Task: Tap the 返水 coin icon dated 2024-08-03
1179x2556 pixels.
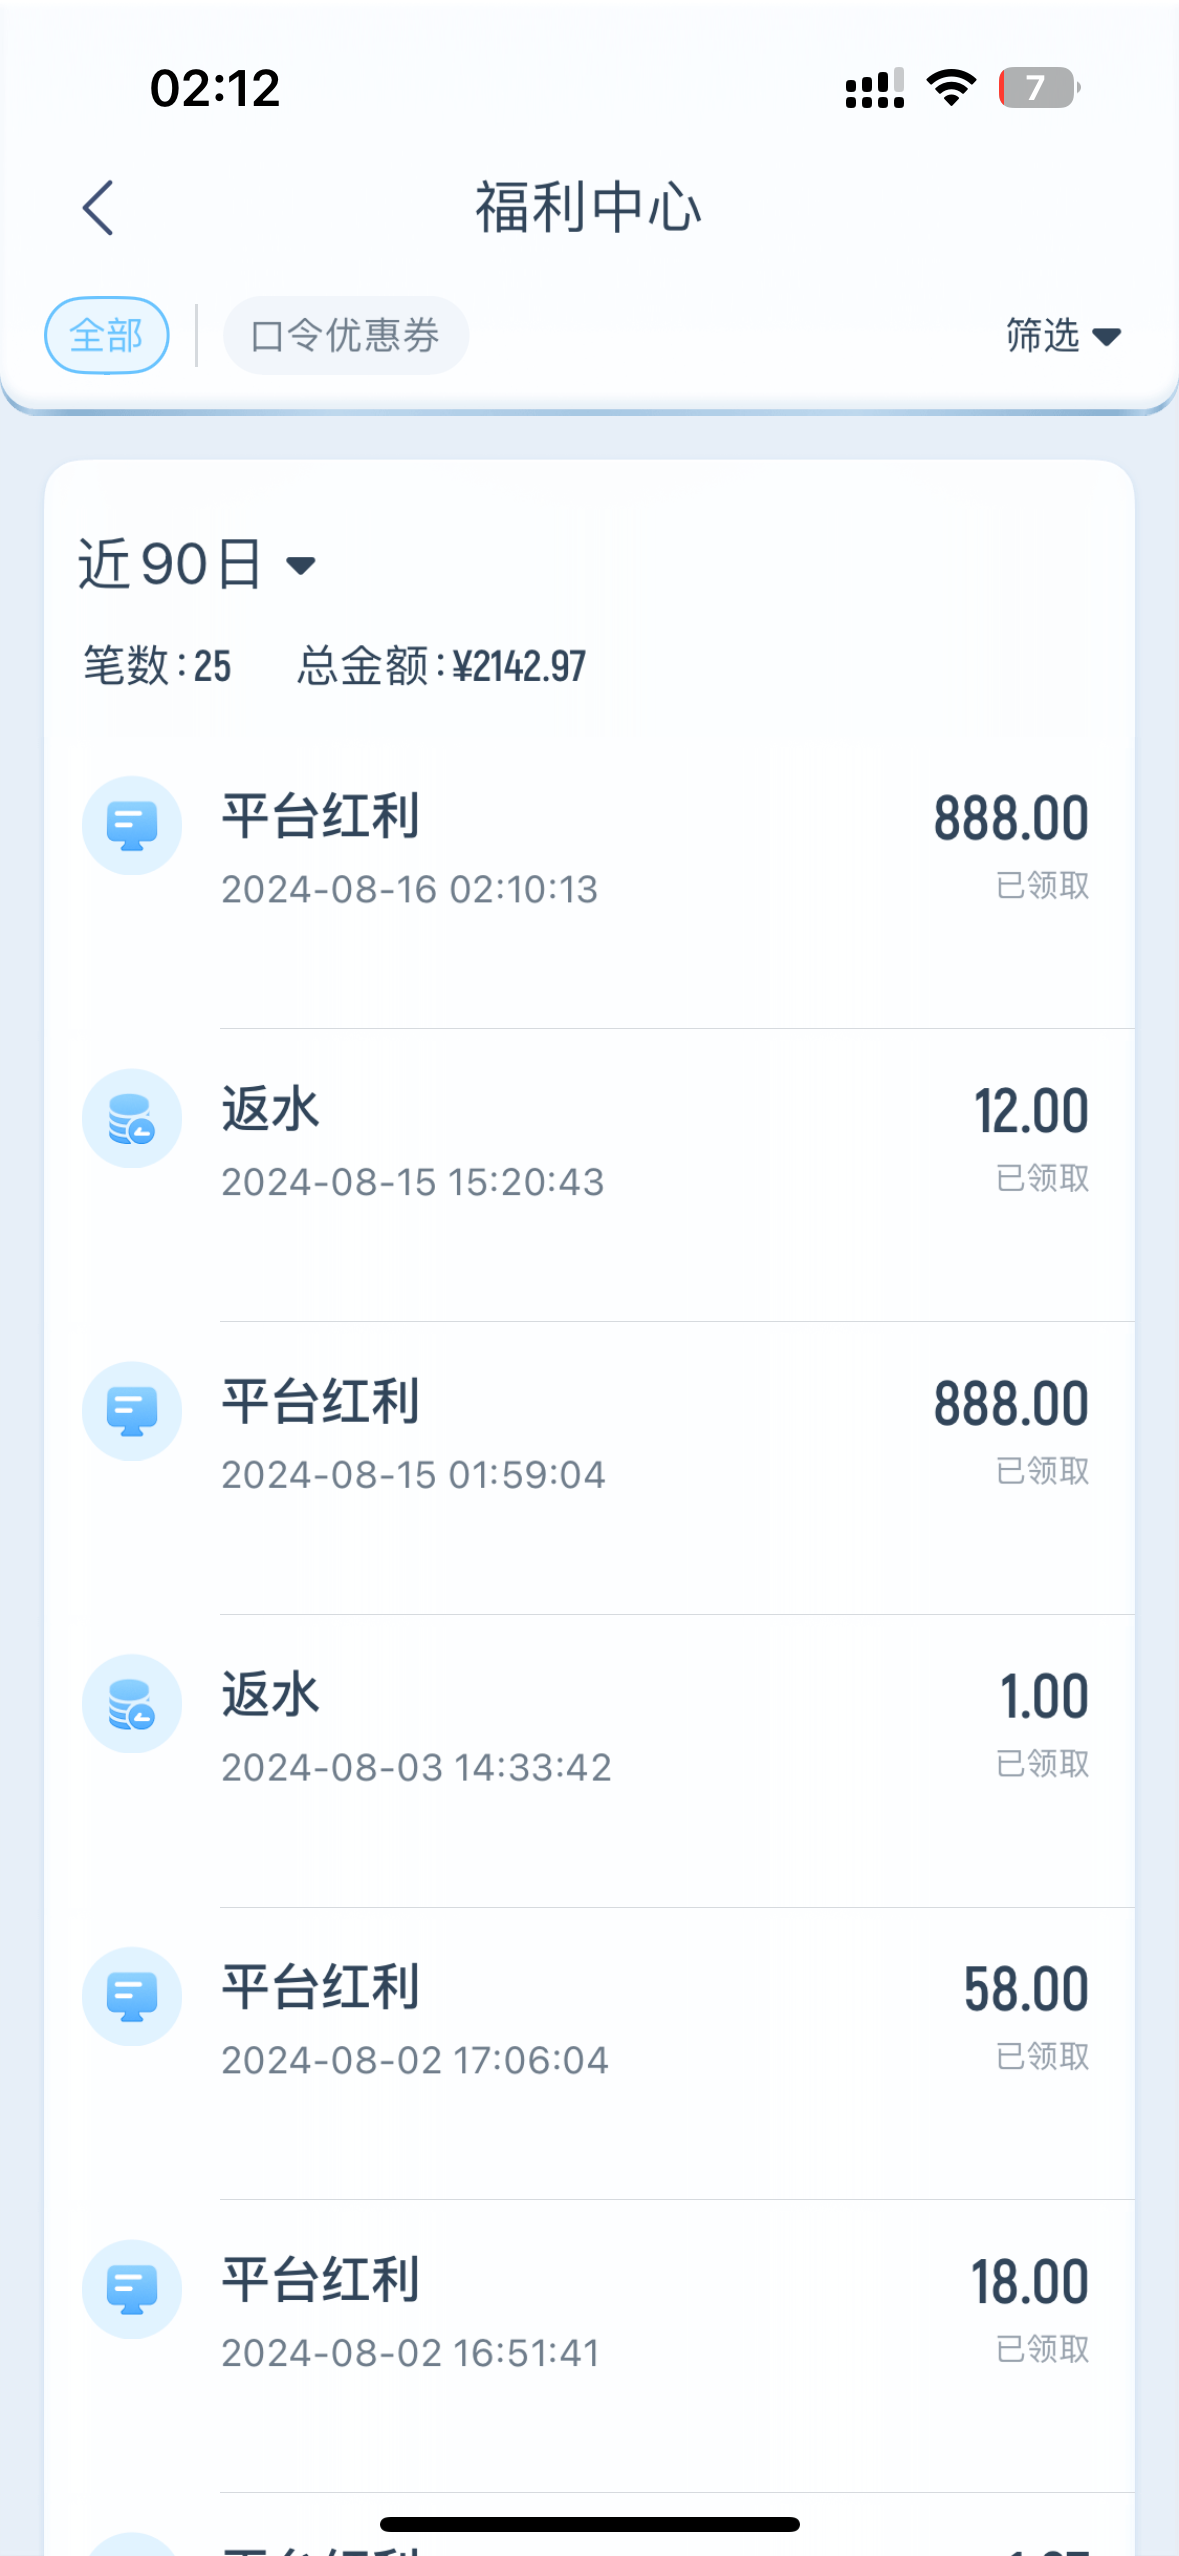Action: tap(132, 1704)
